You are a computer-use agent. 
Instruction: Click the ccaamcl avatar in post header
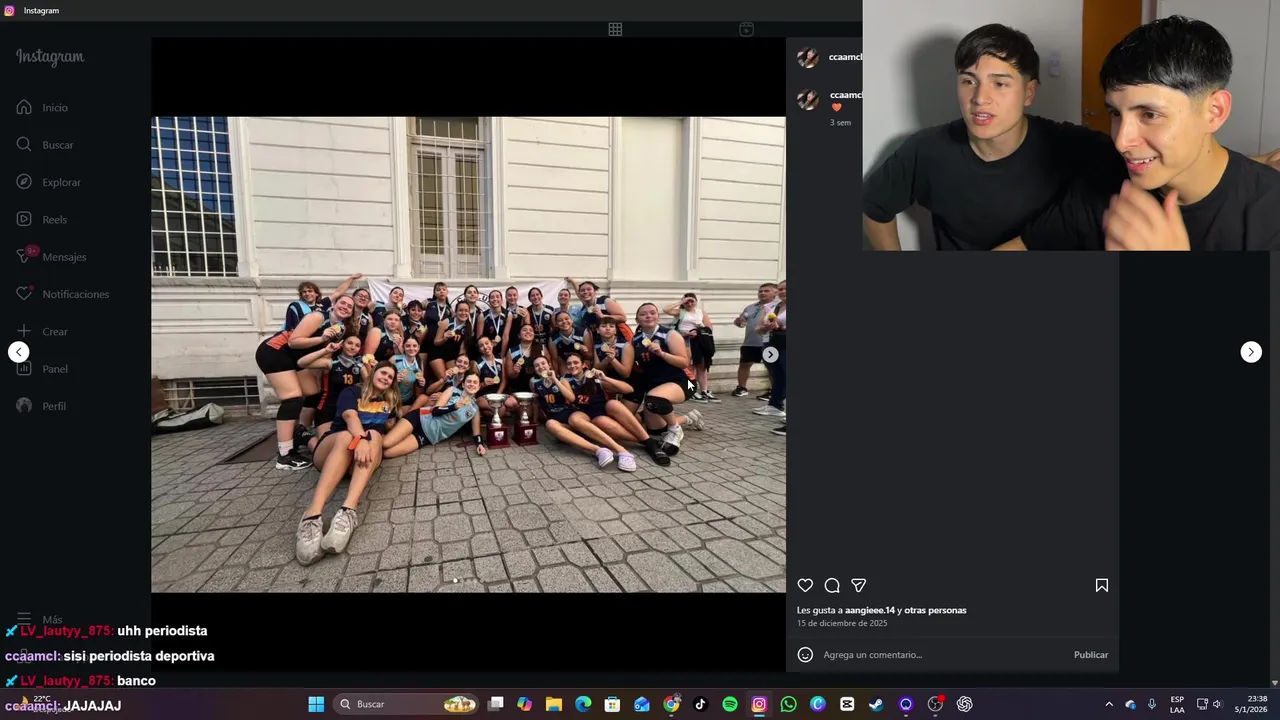(x=808, y=58)
